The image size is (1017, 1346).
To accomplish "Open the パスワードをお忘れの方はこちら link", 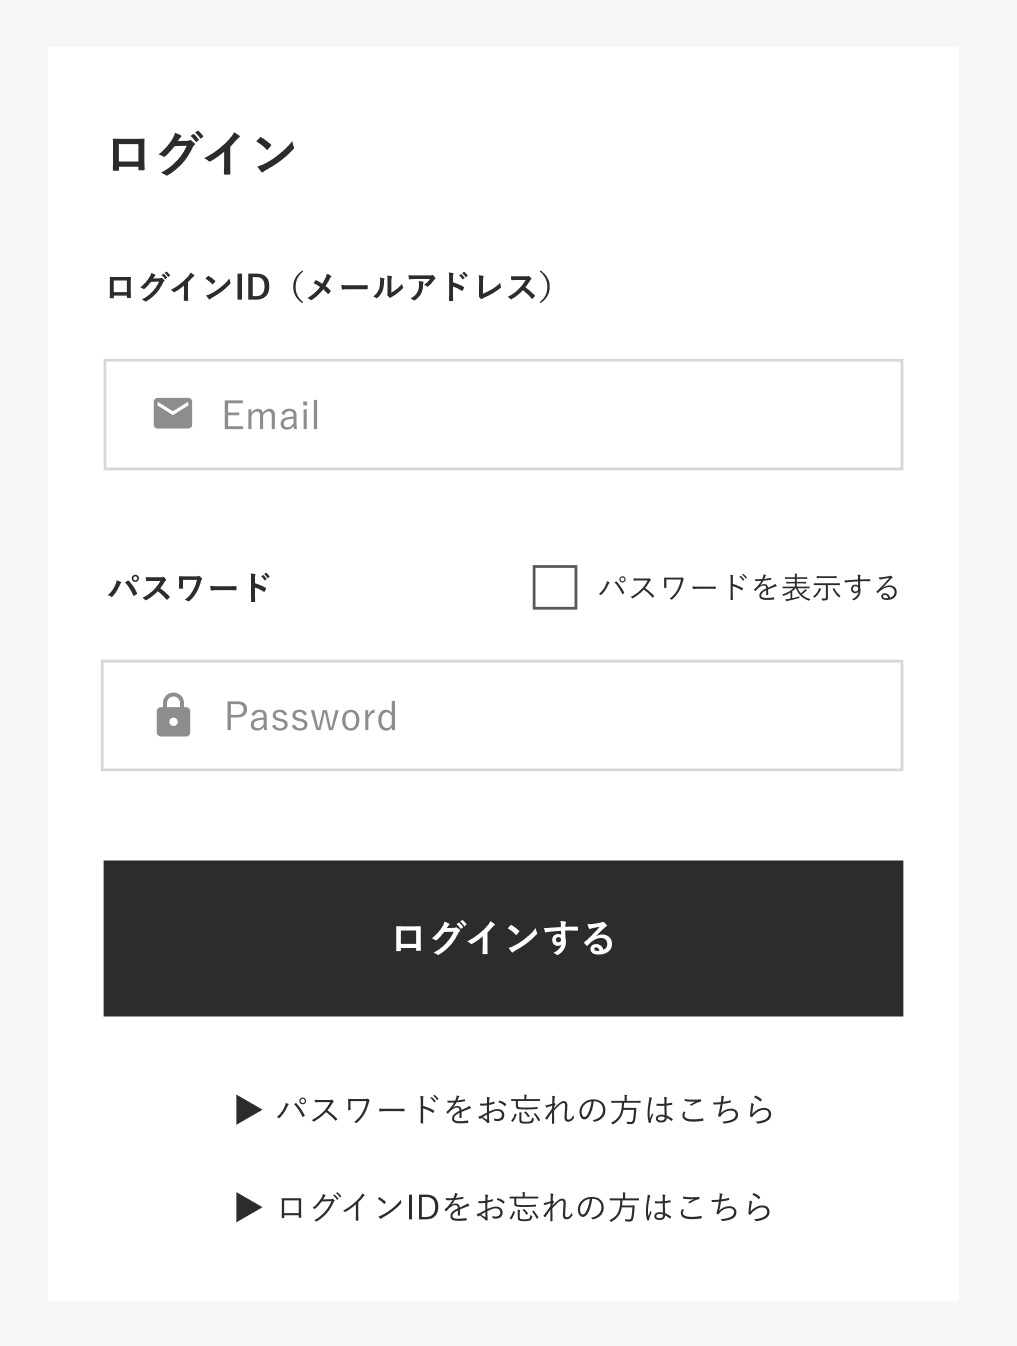I will [x=526, y=1109].
